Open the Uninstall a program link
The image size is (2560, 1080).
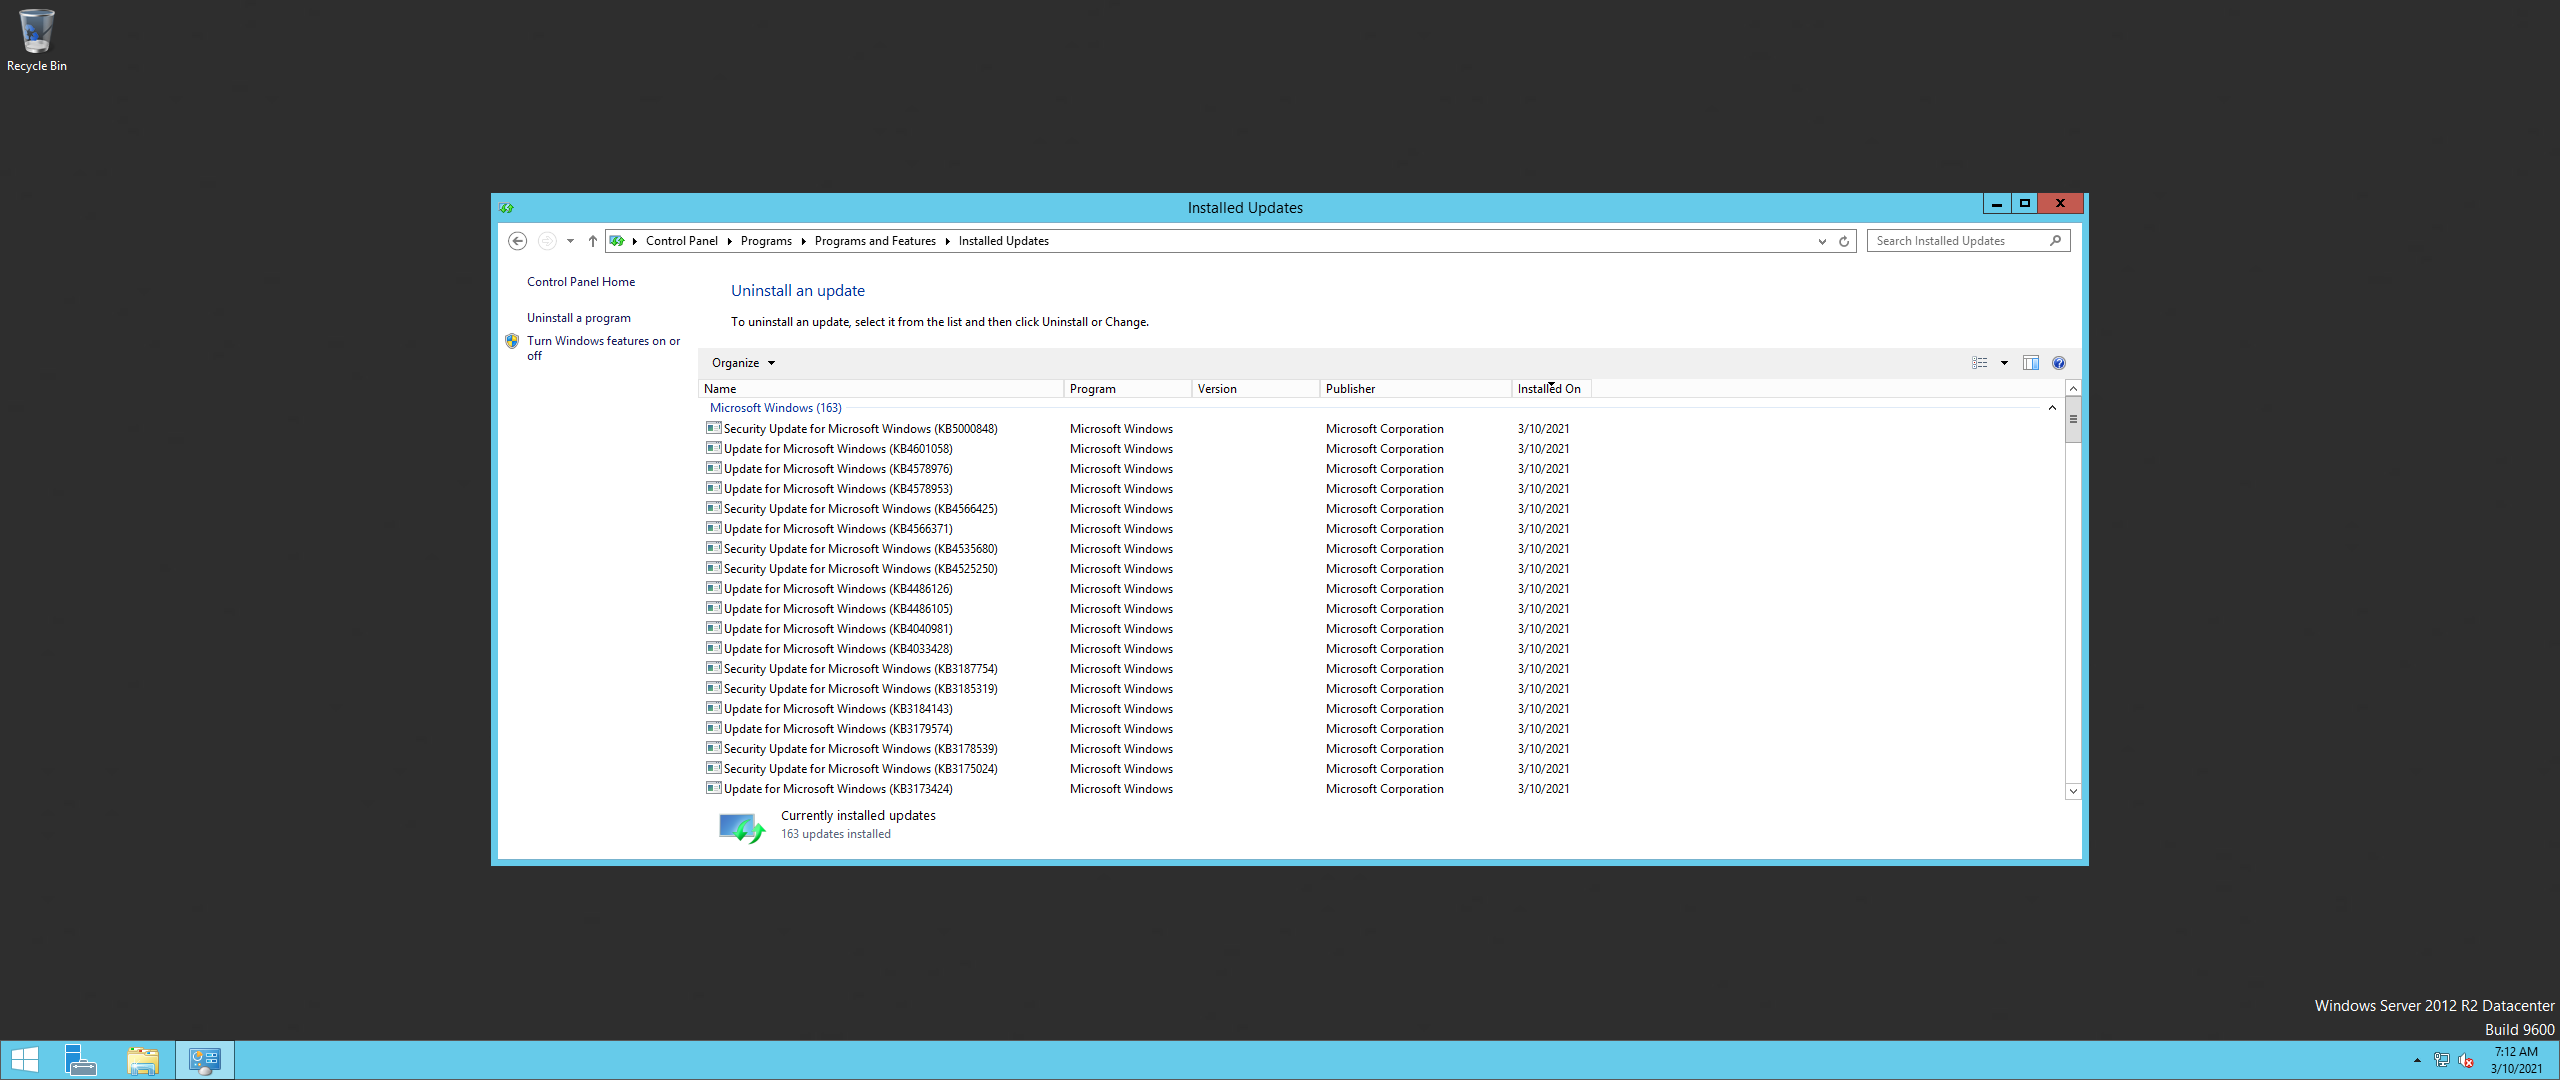click(579, 318)
